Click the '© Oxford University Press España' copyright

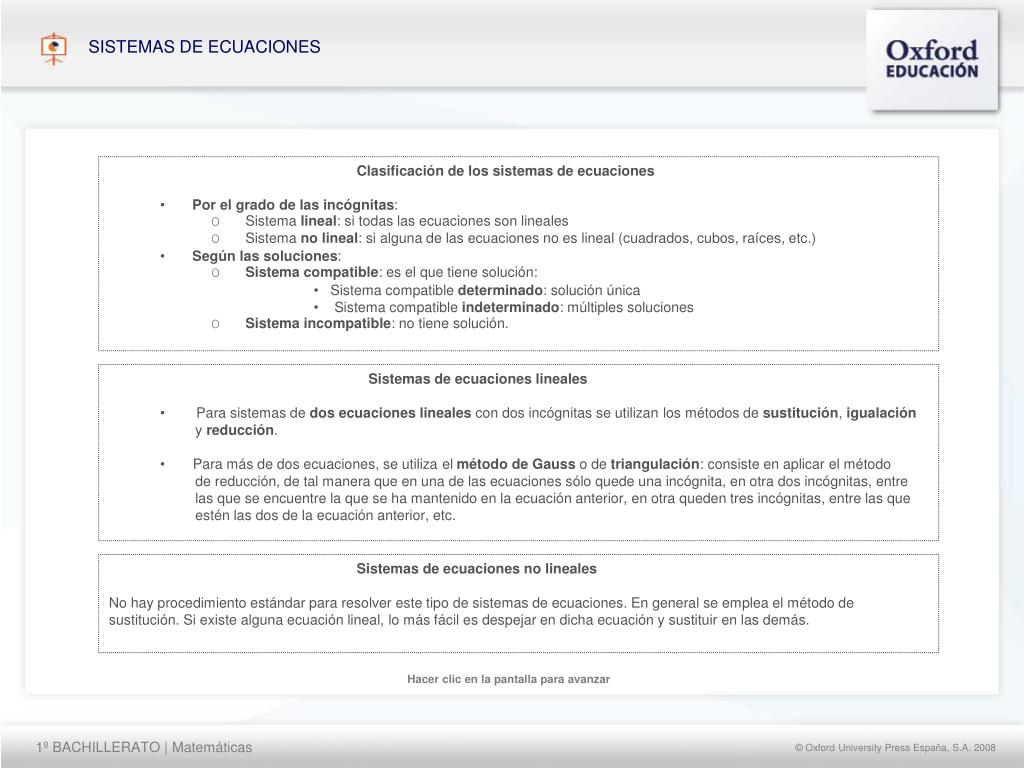tap(895, 748)
